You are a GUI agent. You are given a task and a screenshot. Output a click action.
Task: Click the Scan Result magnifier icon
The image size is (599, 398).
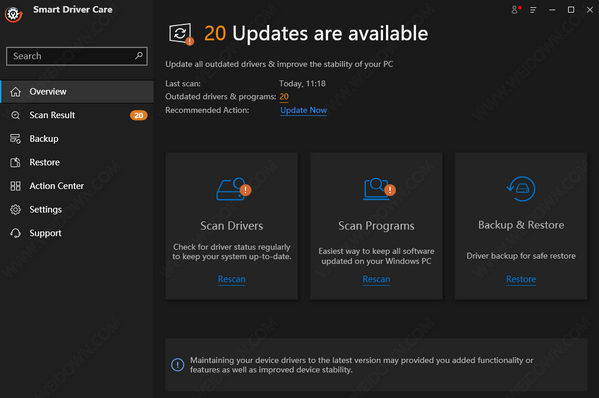[15, 115]
